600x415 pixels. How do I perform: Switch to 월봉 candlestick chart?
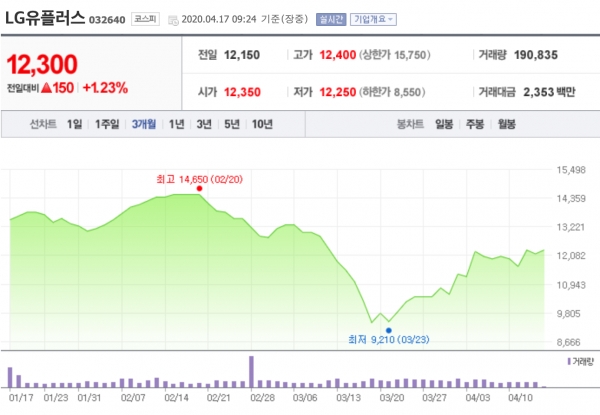tap(507, 124)
